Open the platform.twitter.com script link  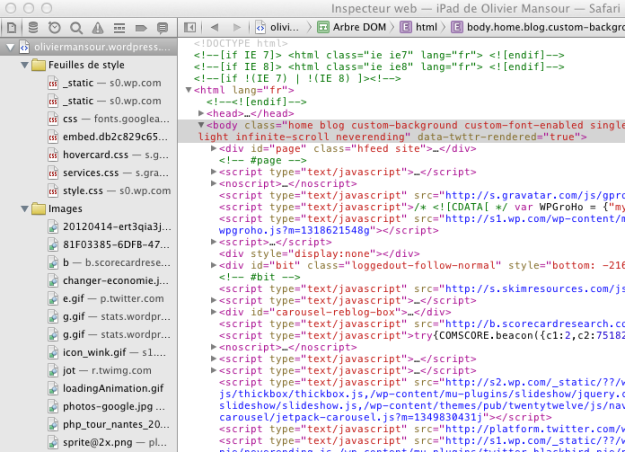coord(535,429)
